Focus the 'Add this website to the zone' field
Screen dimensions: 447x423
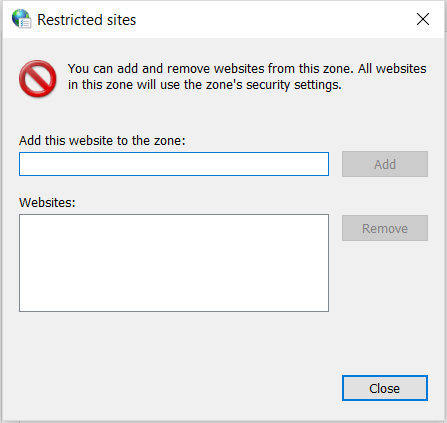[x=174, y=164]
